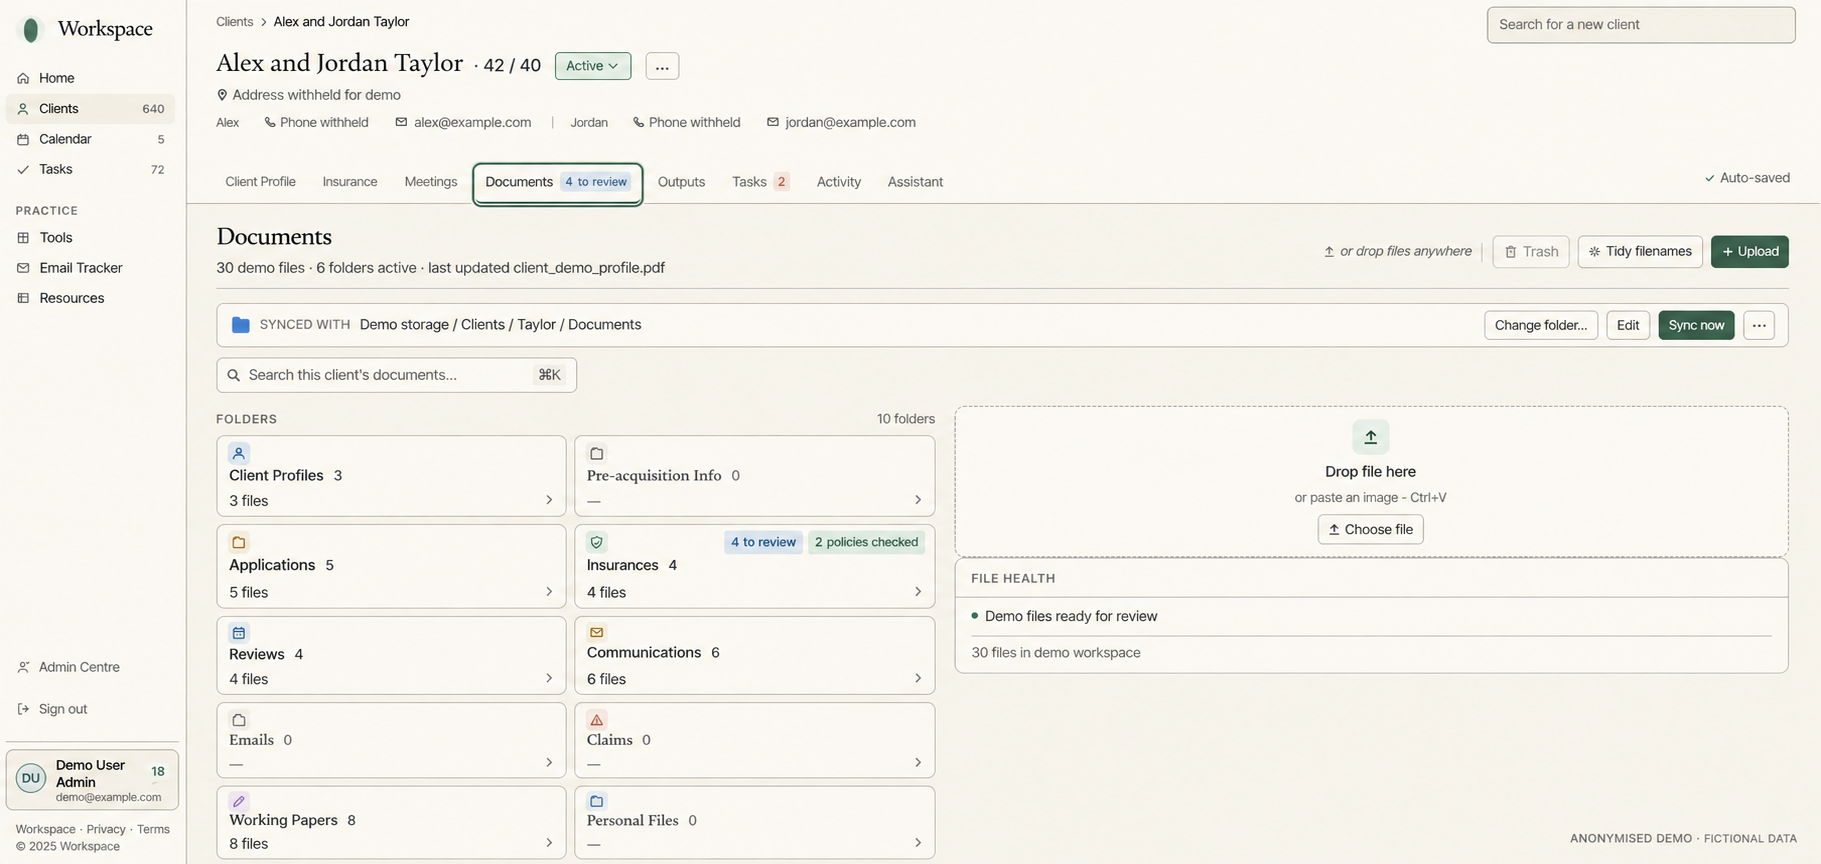Click the Reviews calendar icon
The image size is (1821, 864).
coord(239,633)
